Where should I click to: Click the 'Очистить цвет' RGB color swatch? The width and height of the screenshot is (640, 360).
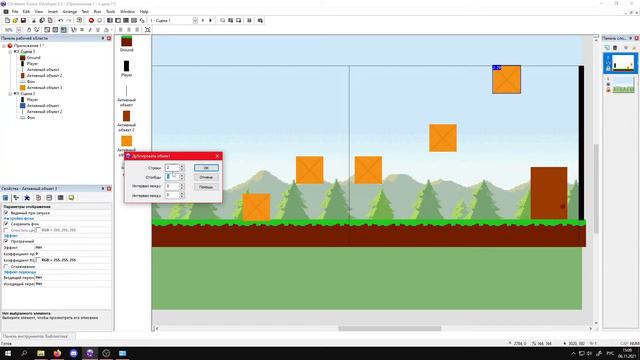point(38,230)
